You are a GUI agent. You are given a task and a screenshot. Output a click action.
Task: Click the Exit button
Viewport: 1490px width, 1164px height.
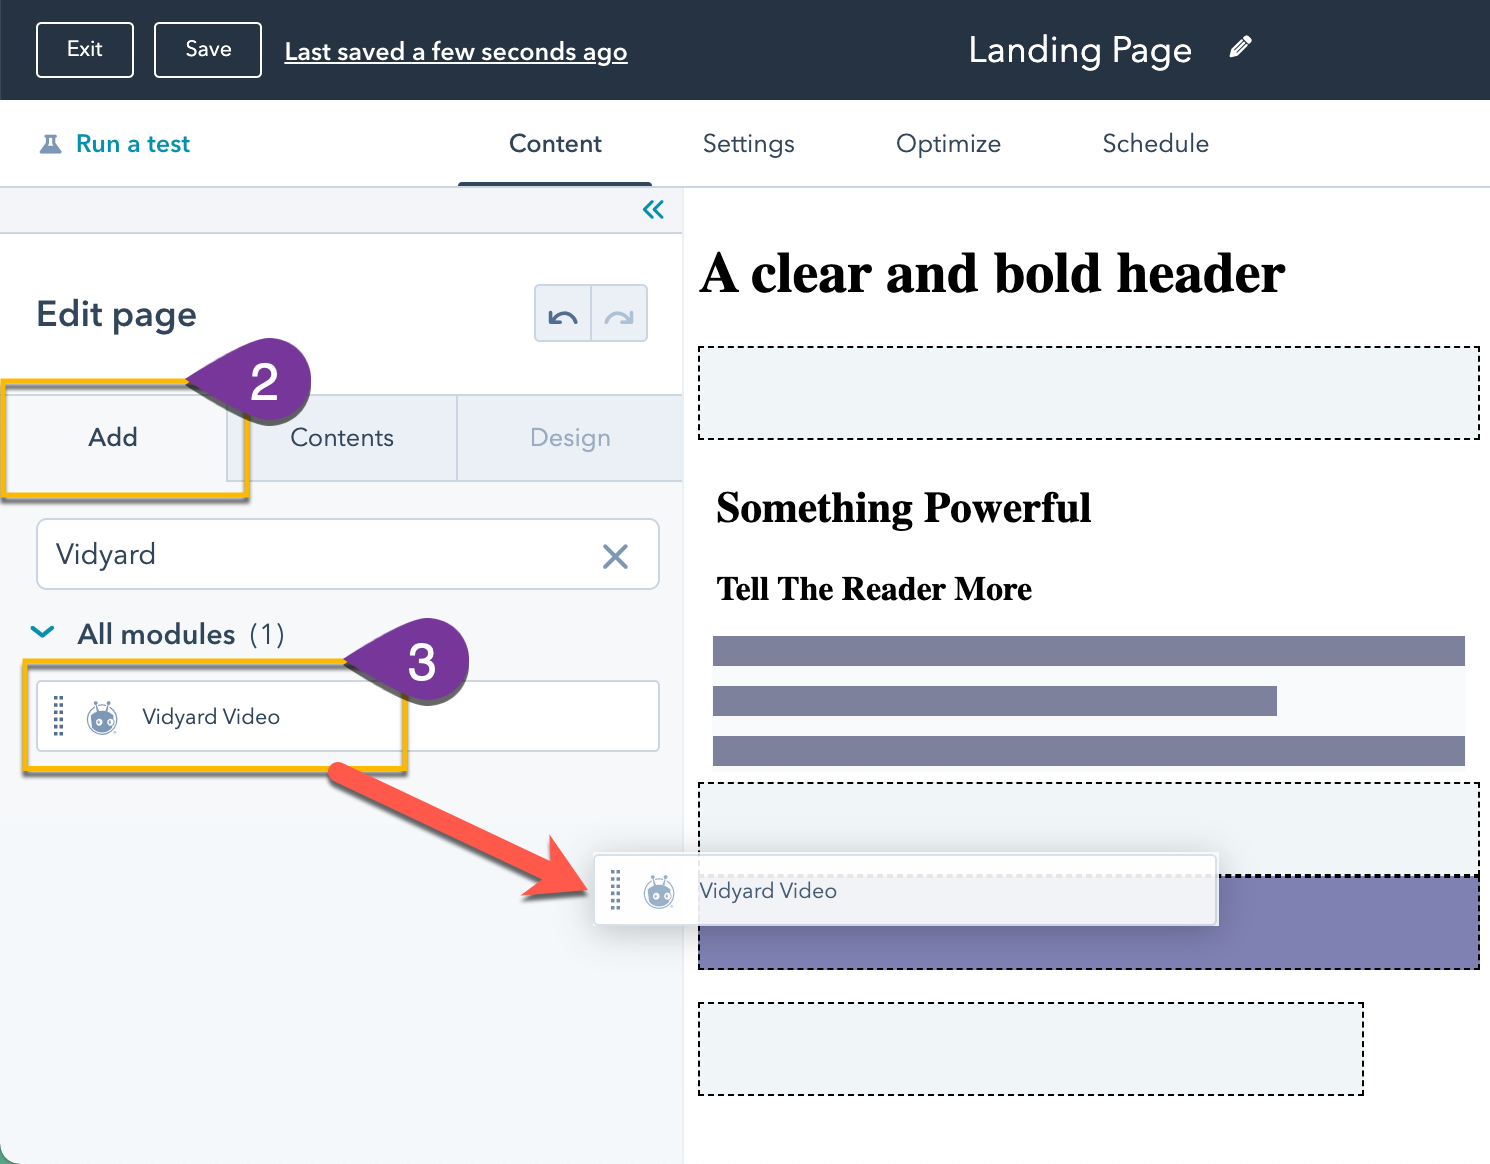click(85, 50)
